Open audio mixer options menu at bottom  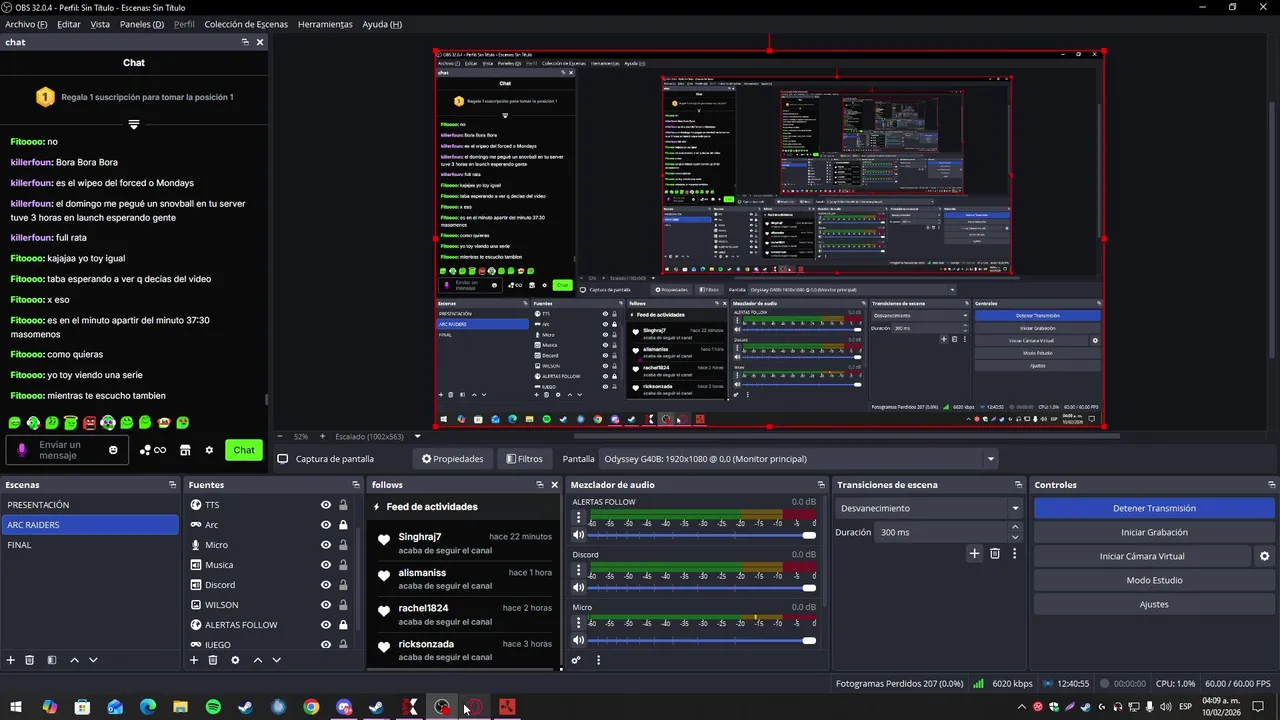pyautogui.click(x=598, y=660)
